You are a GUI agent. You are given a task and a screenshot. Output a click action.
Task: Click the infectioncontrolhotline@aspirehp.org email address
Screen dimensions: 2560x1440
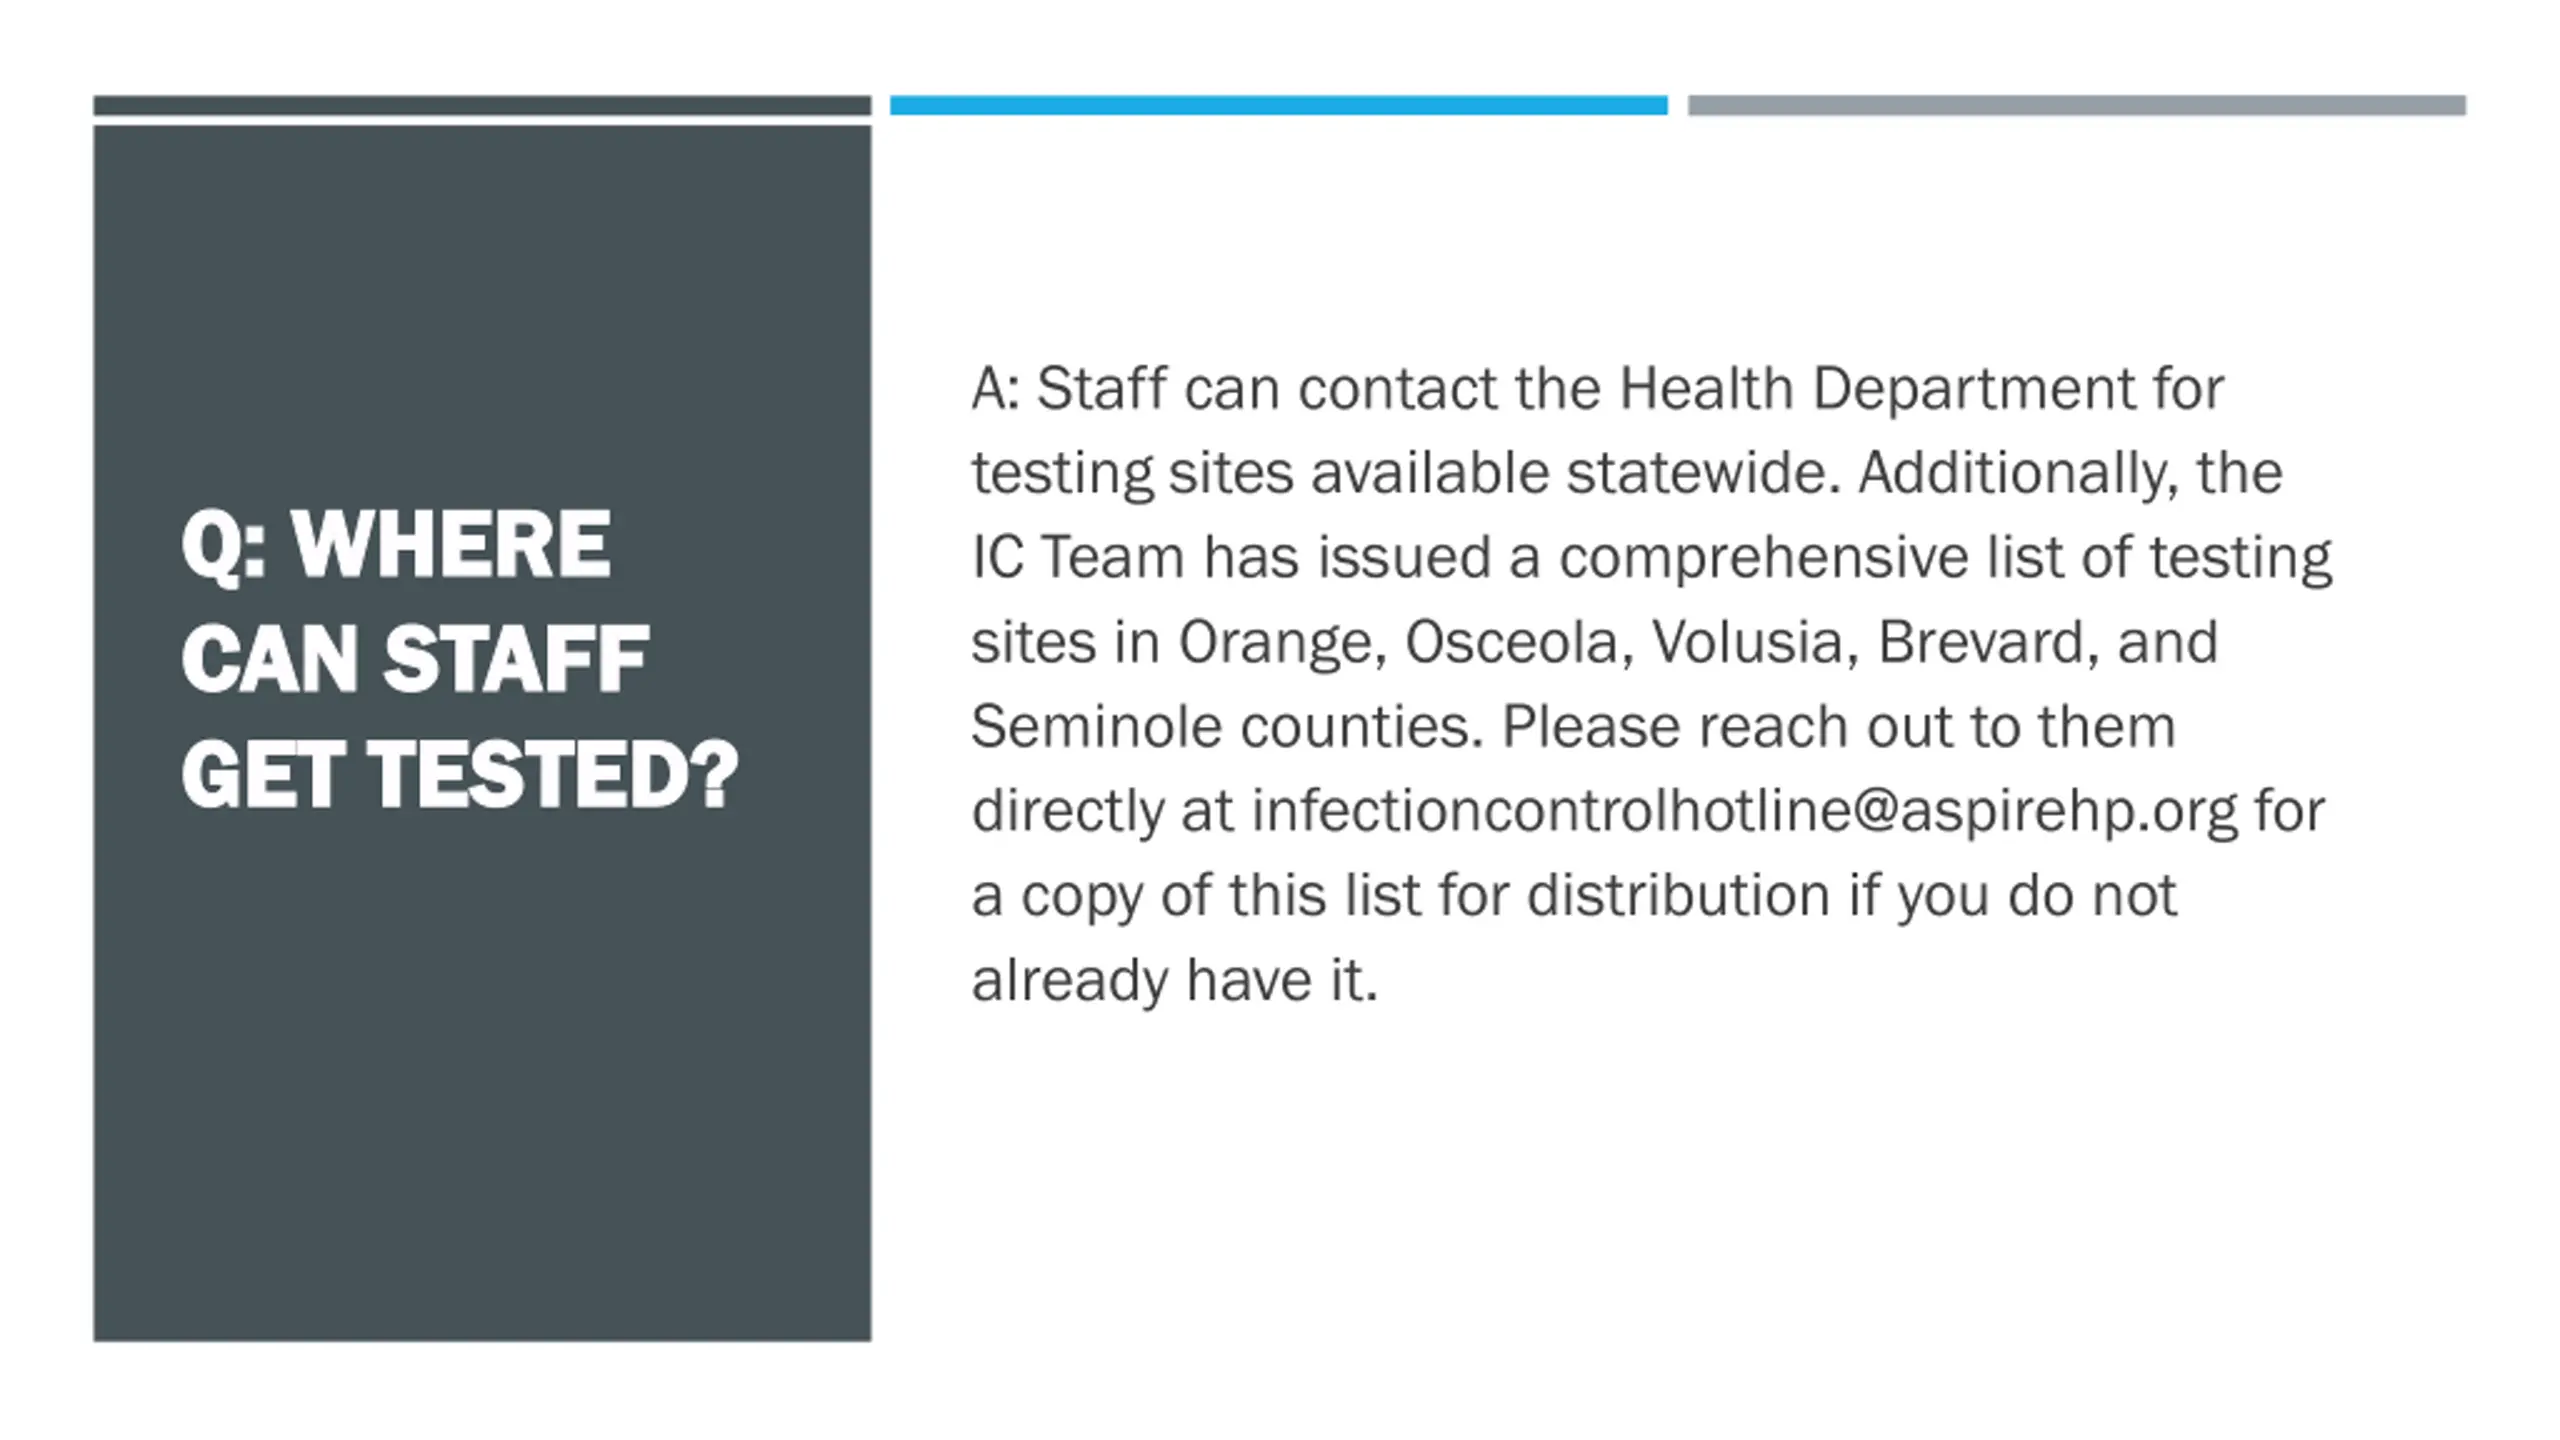pyautogui.click(x=1744, y=810)
